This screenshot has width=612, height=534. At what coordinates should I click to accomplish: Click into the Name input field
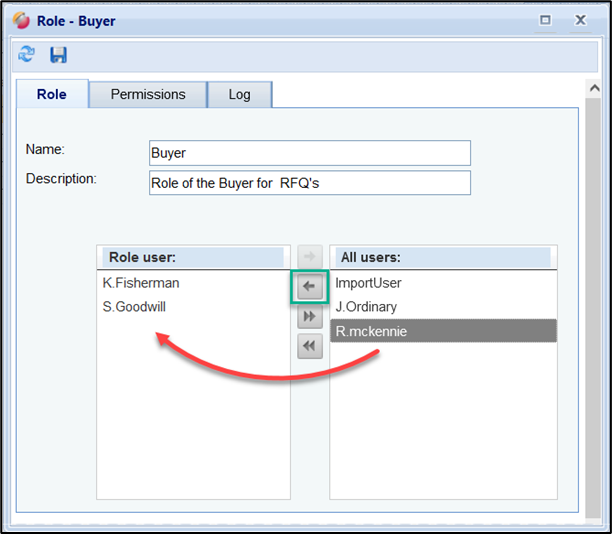309,153
